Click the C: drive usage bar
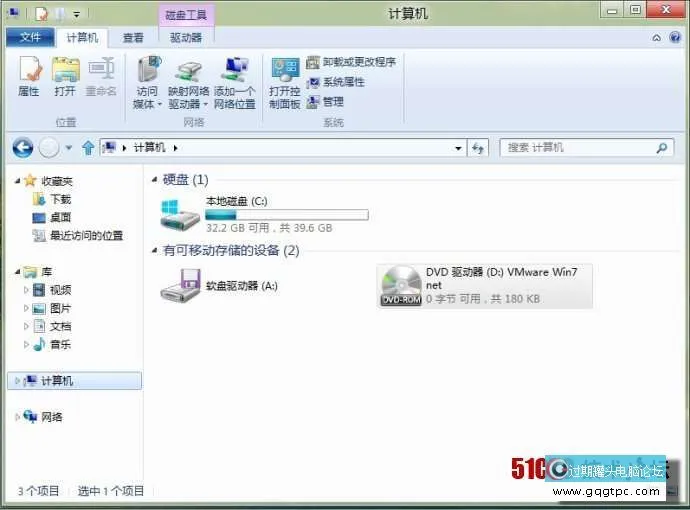This screenshot has width=690, height=510. click(287, 215)
